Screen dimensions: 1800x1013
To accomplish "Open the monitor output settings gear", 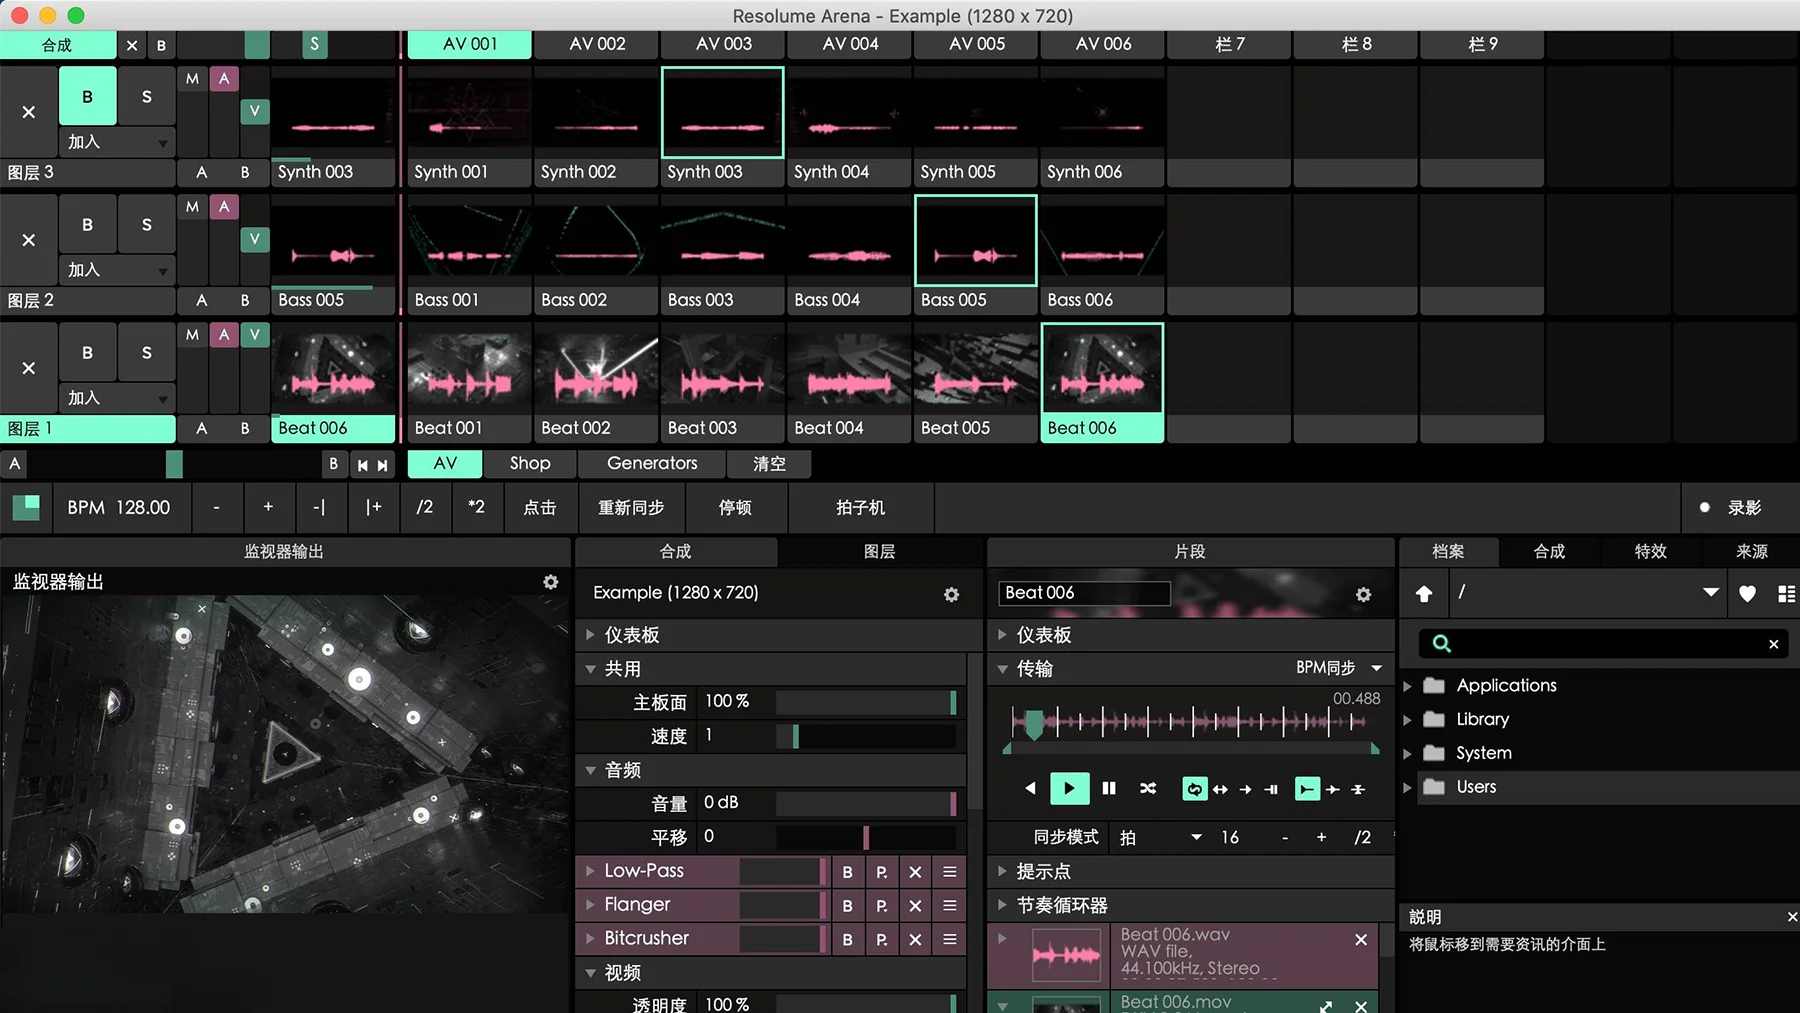I will [x=550, y=582].
